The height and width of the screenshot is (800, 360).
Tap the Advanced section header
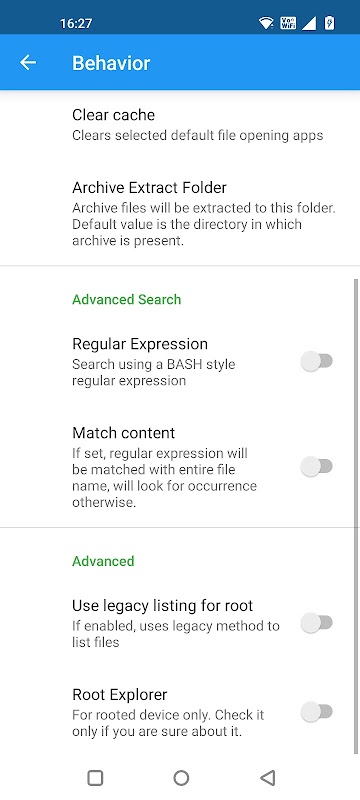[x=103, y=561]
